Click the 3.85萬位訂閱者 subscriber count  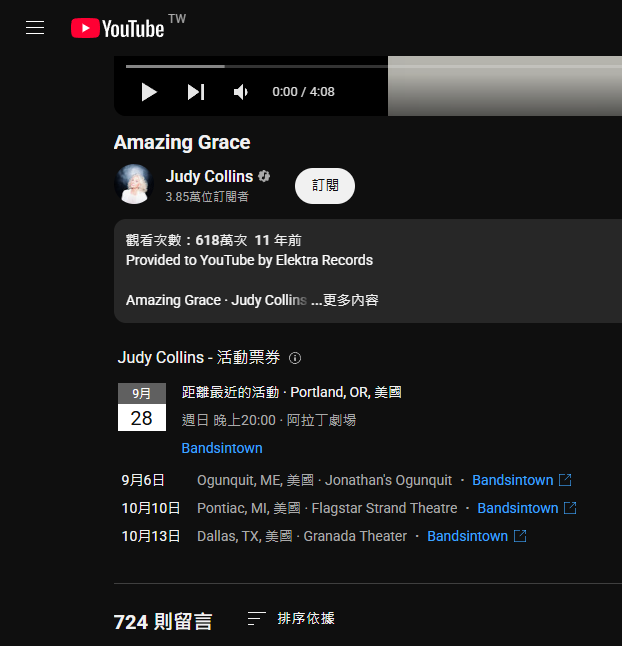tap(207, 197)
